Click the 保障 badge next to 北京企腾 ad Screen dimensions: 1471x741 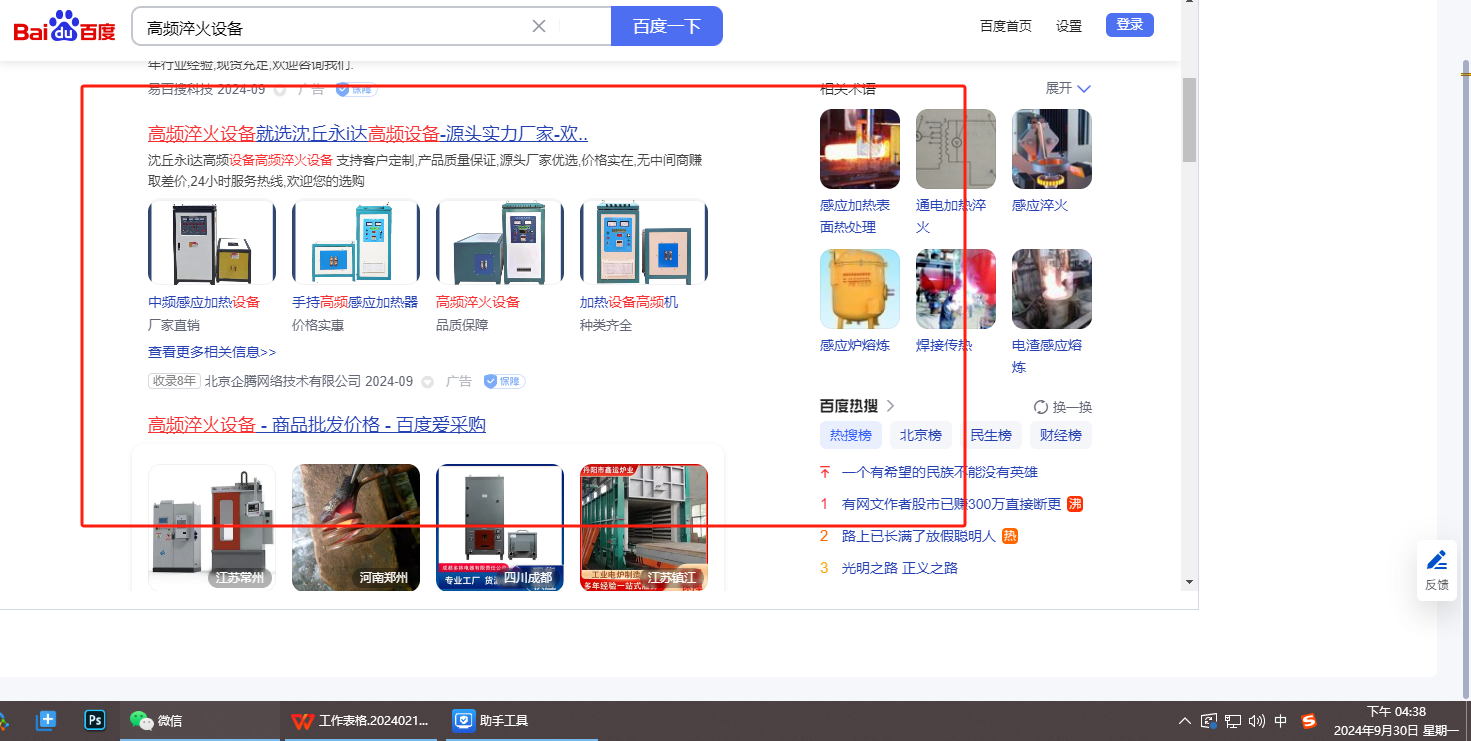coord(504,381)
